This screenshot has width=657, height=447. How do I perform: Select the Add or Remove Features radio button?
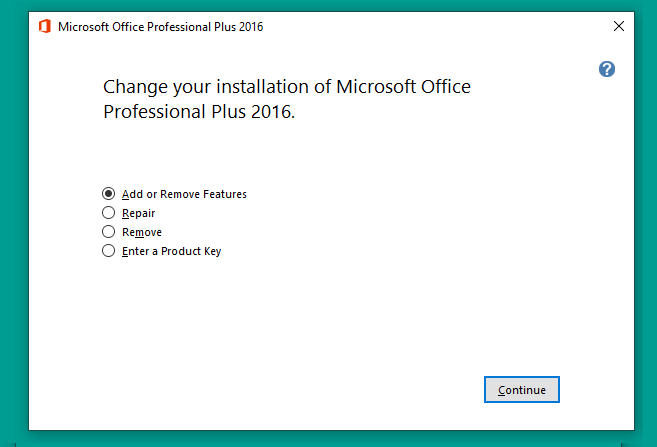click(x=108, y=194)
